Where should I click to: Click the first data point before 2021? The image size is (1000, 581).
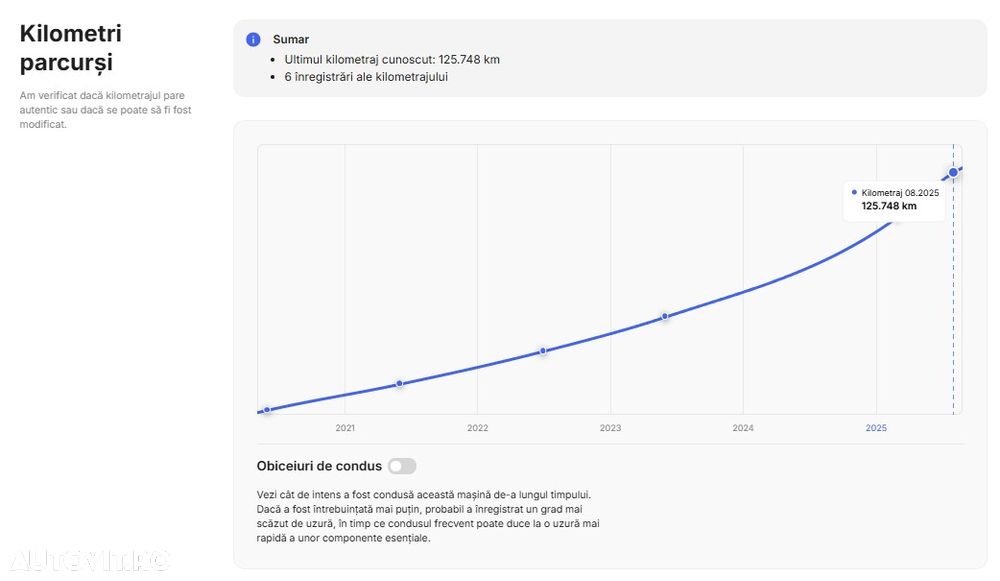tap(267, 410)
